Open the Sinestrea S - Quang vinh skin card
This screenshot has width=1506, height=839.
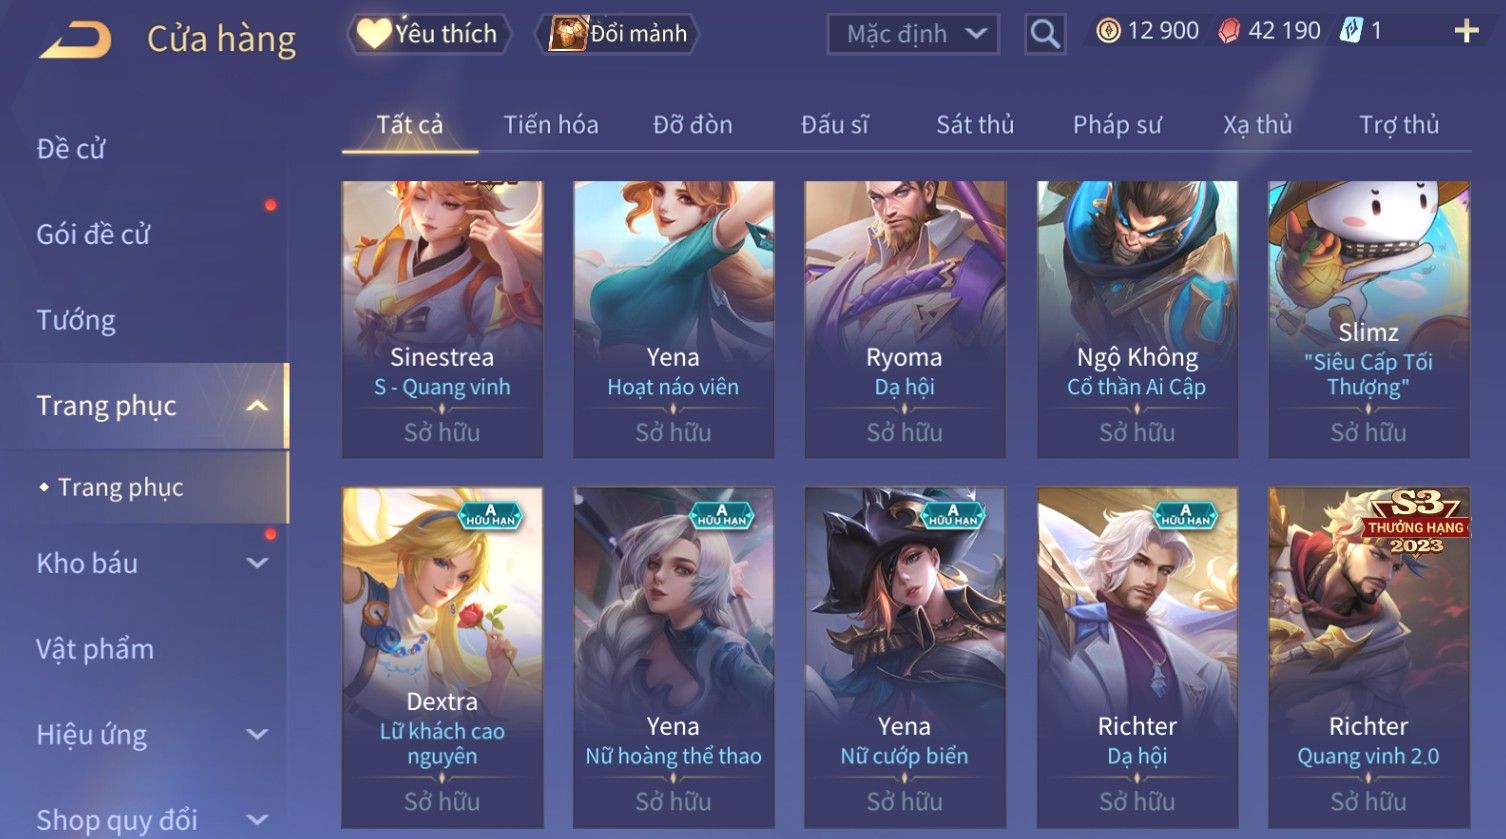(x=442, y=319)
